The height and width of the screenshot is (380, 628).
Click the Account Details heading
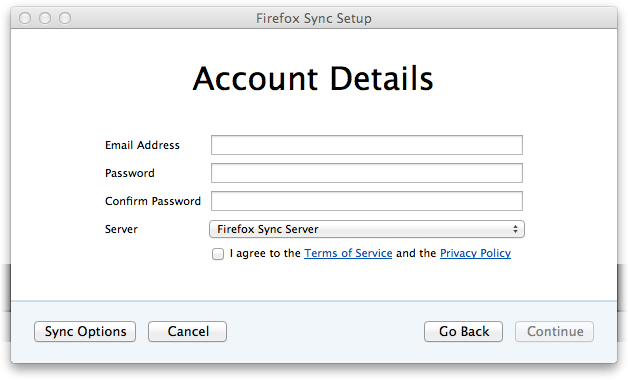(313, 78)
